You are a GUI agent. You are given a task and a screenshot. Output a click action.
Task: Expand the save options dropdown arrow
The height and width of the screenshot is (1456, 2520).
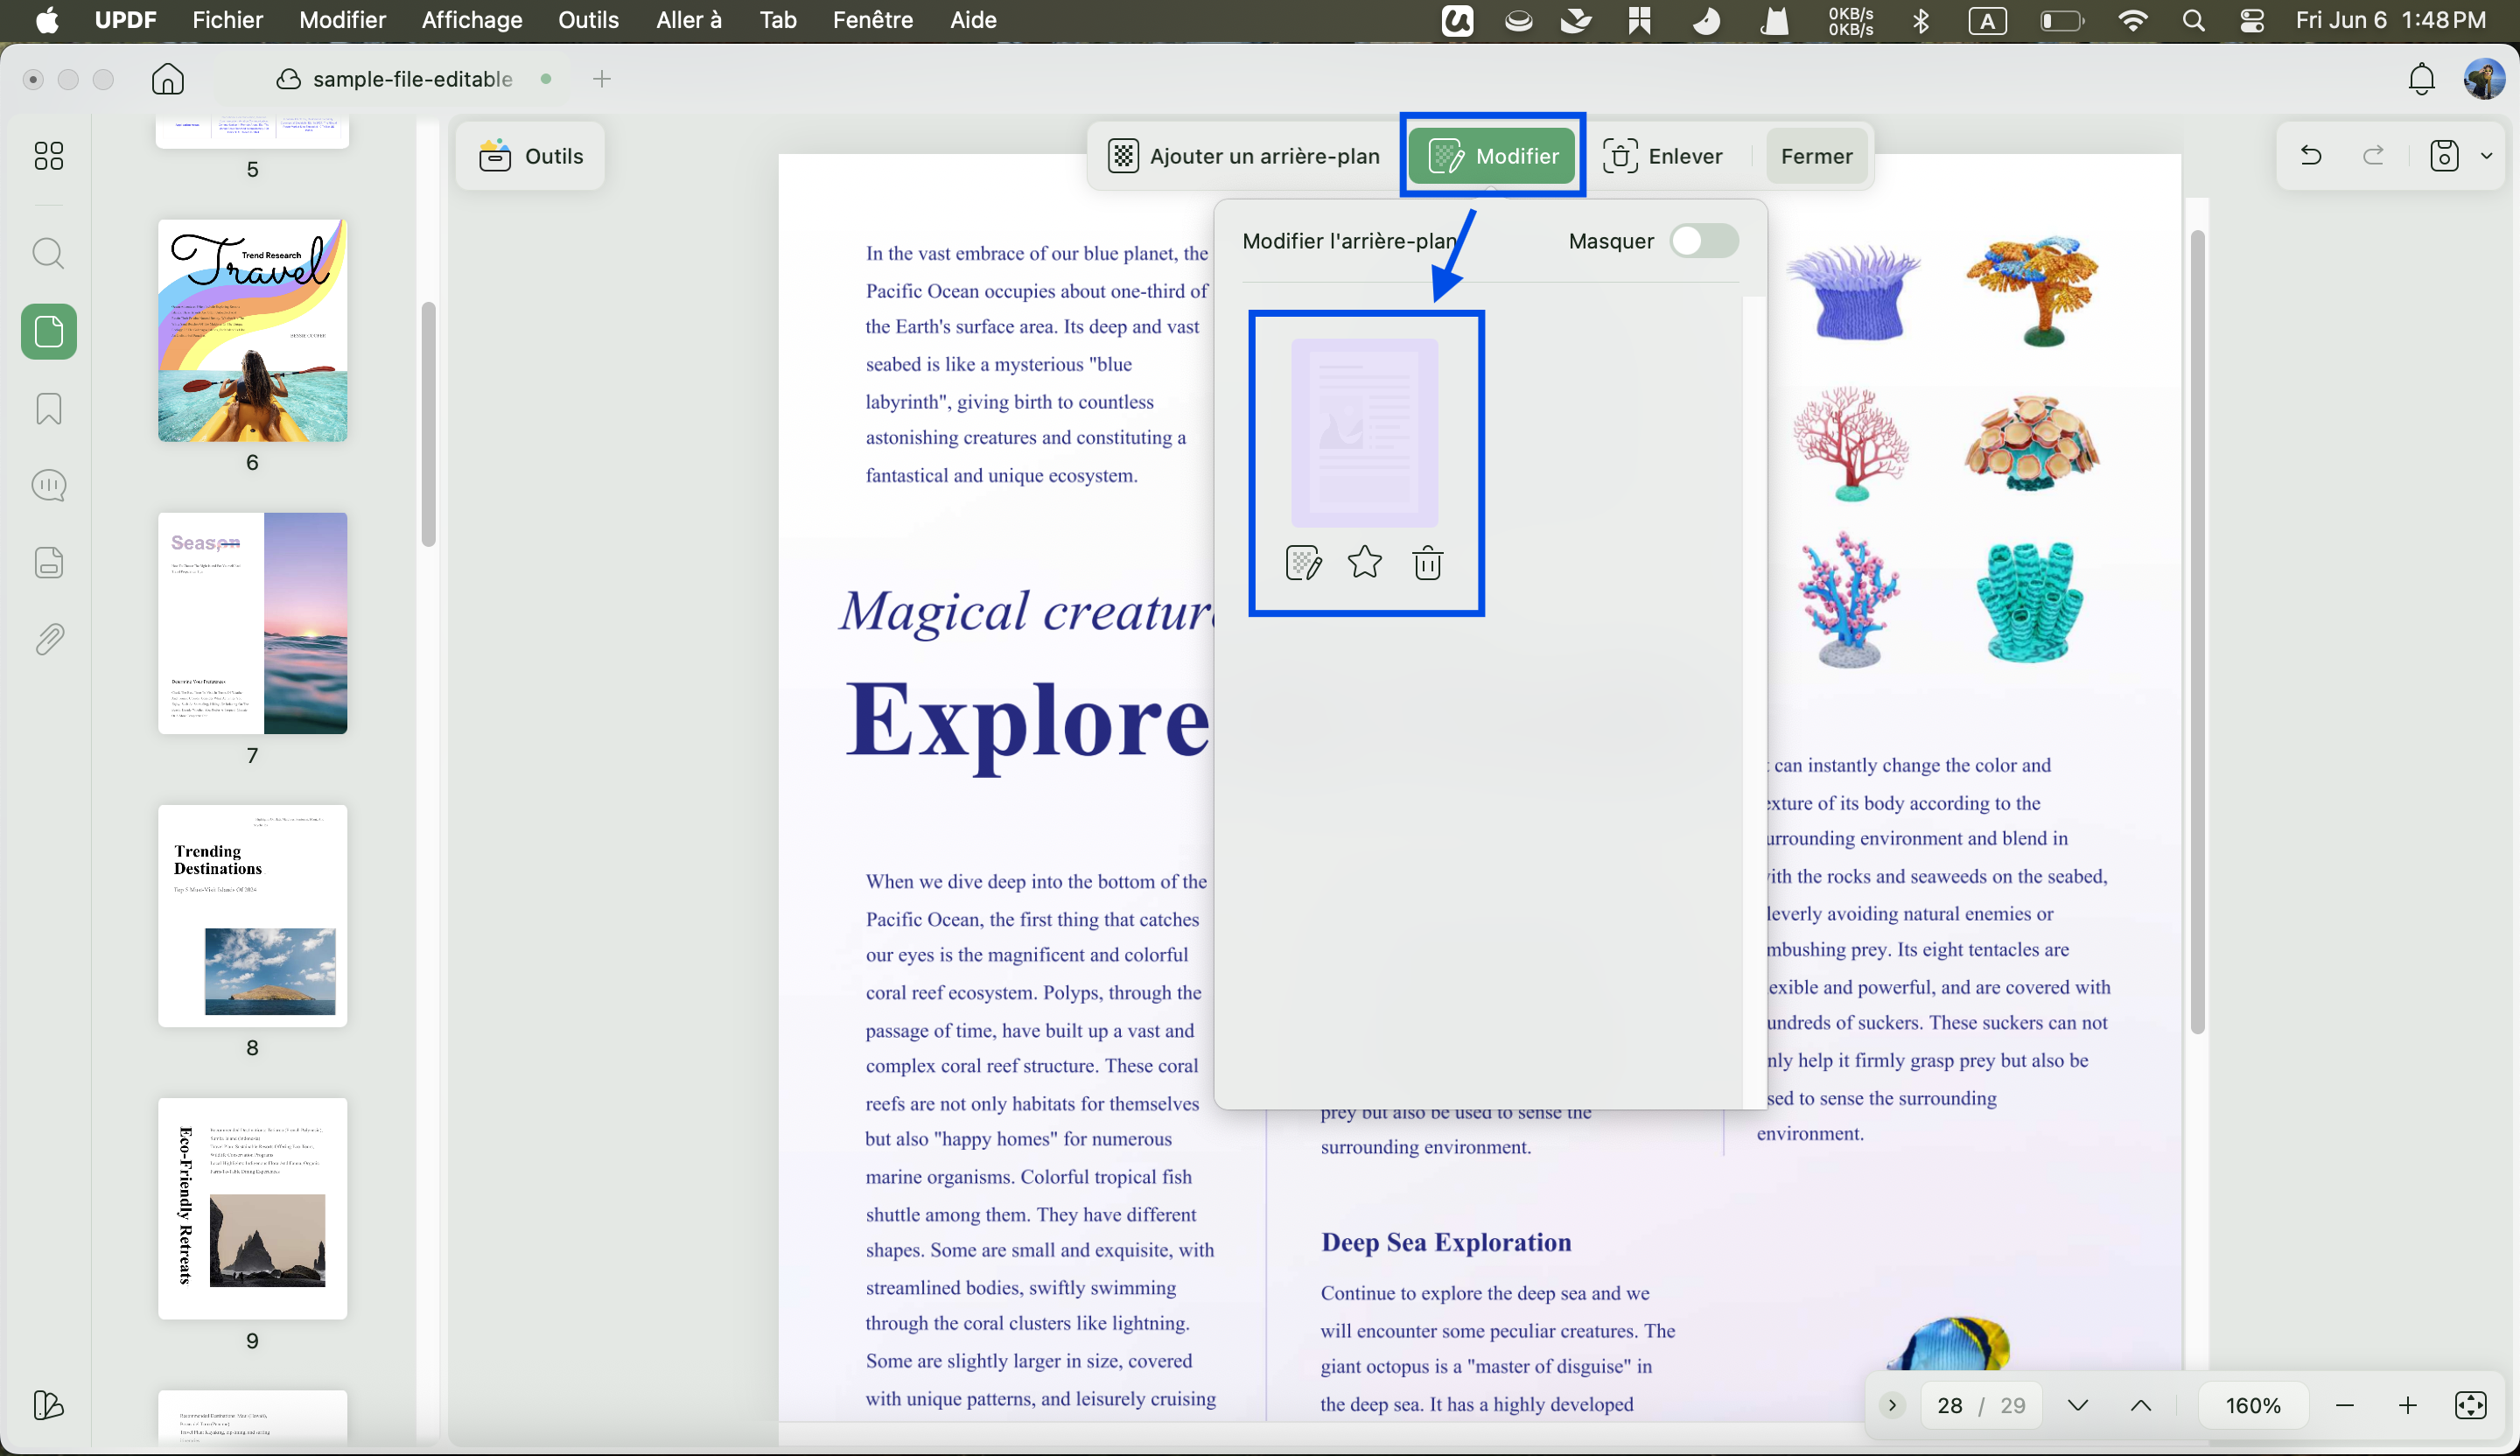2487,155
